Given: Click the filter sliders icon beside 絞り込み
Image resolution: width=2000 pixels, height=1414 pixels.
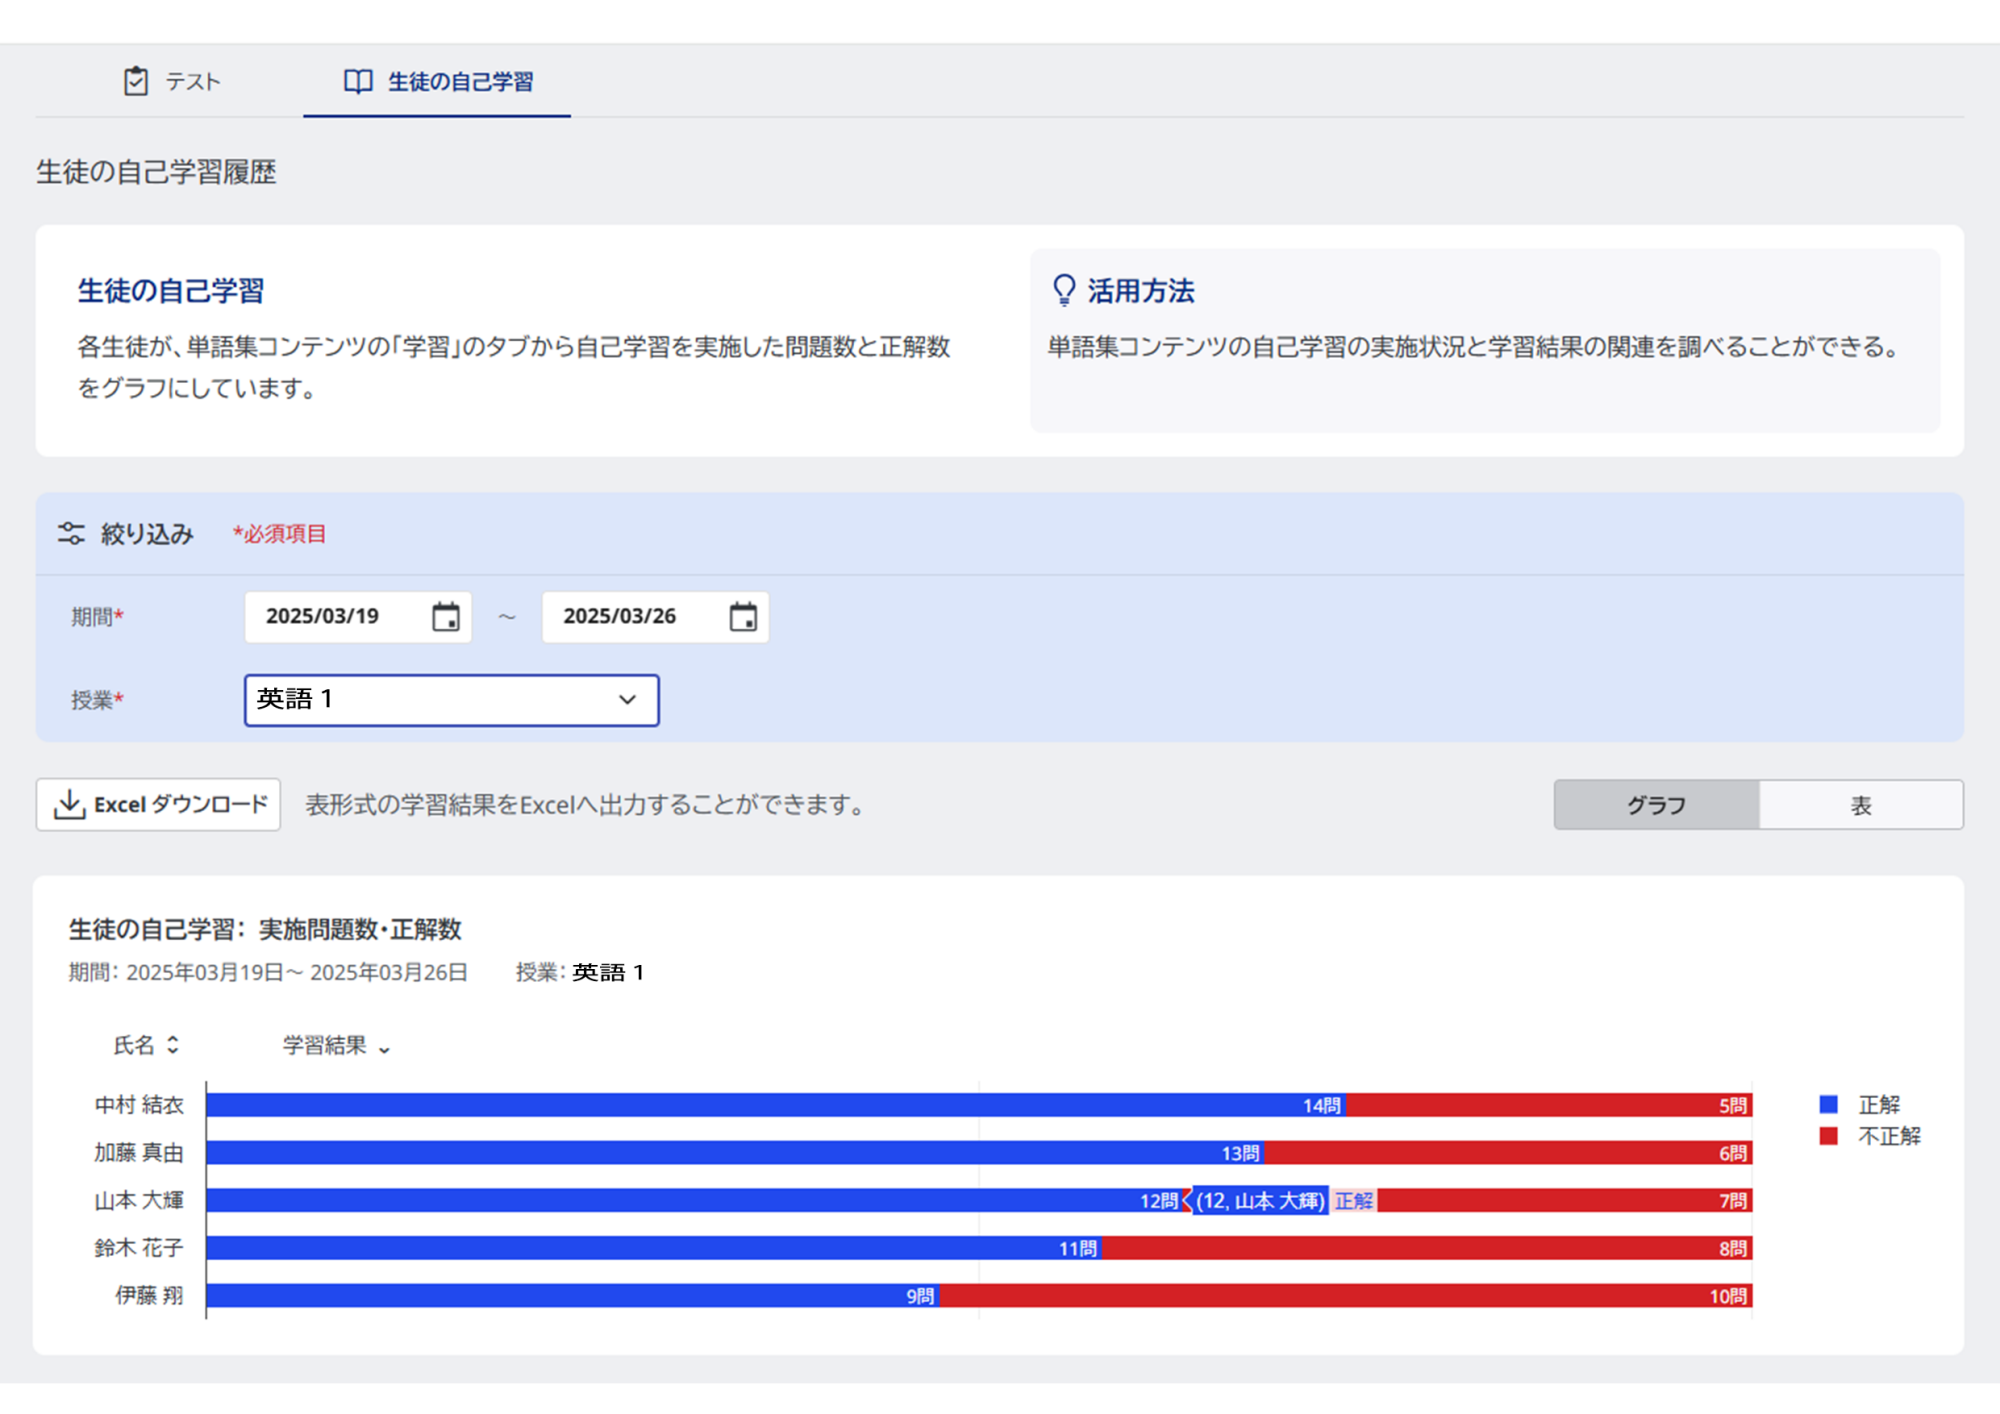Looking at the screenshot, I should click(70, 533).
